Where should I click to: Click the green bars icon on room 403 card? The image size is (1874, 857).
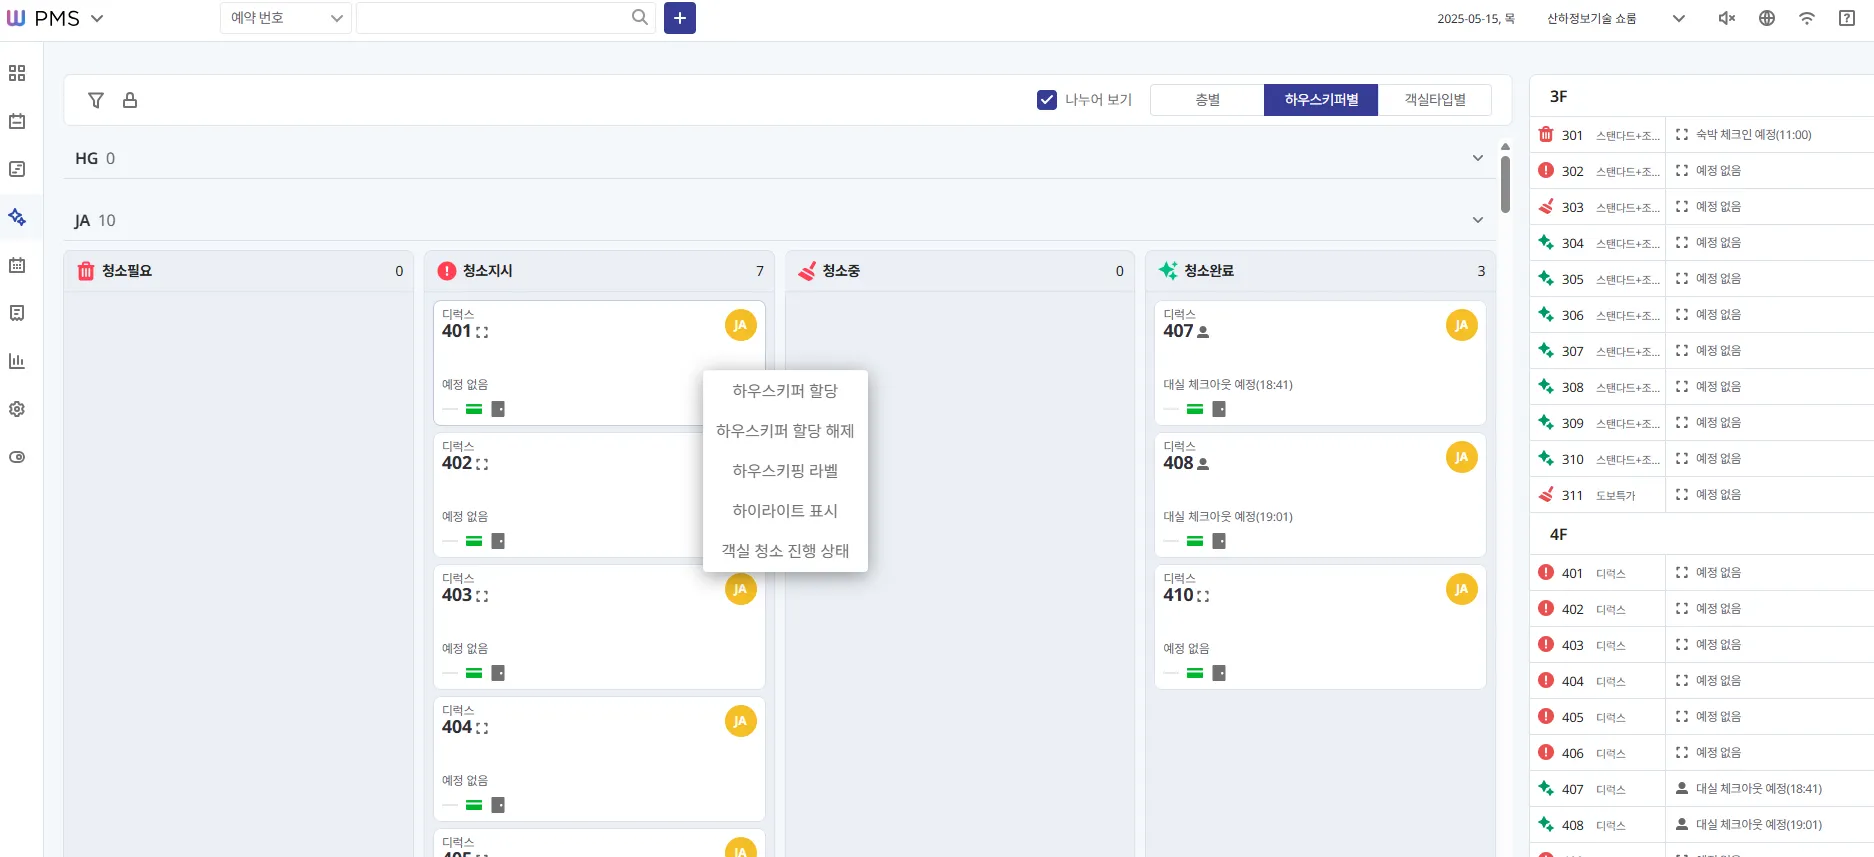tap(474, 673)
